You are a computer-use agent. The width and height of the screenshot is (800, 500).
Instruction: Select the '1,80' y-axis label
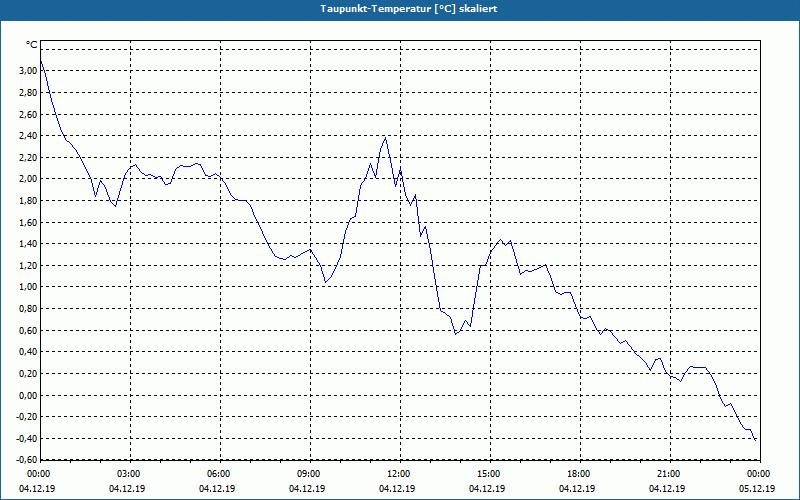(28, 201)
